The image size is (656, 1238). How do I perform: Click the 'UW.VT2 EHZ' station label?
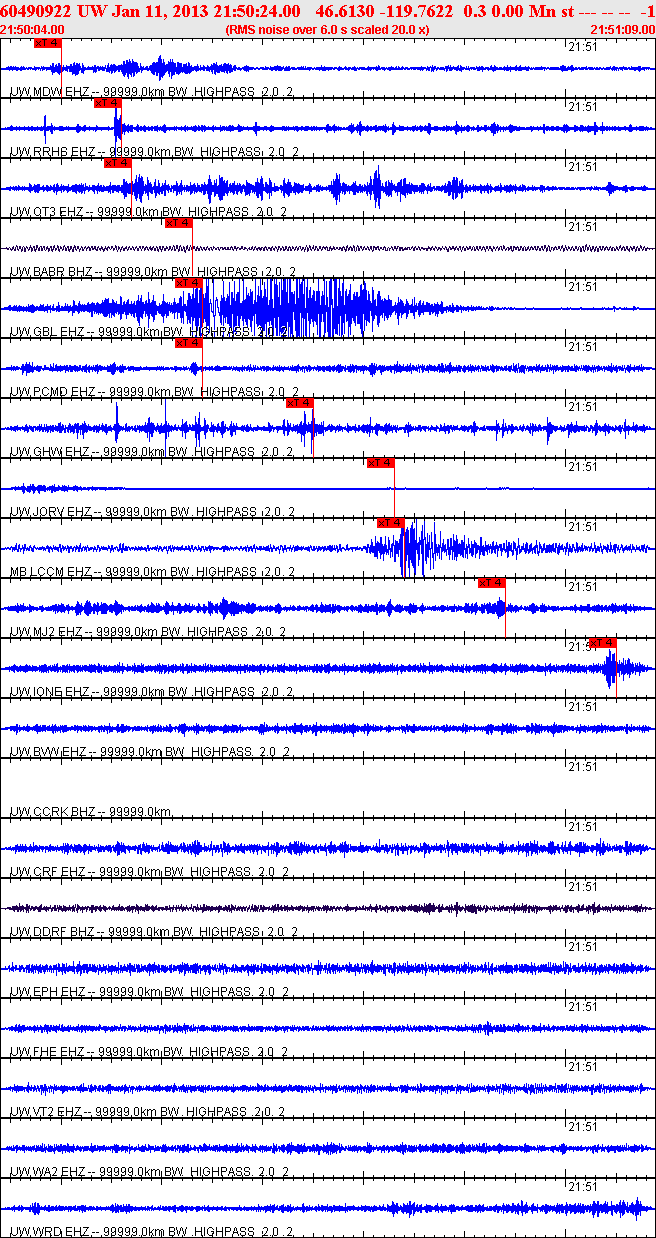coord(46,1112)
